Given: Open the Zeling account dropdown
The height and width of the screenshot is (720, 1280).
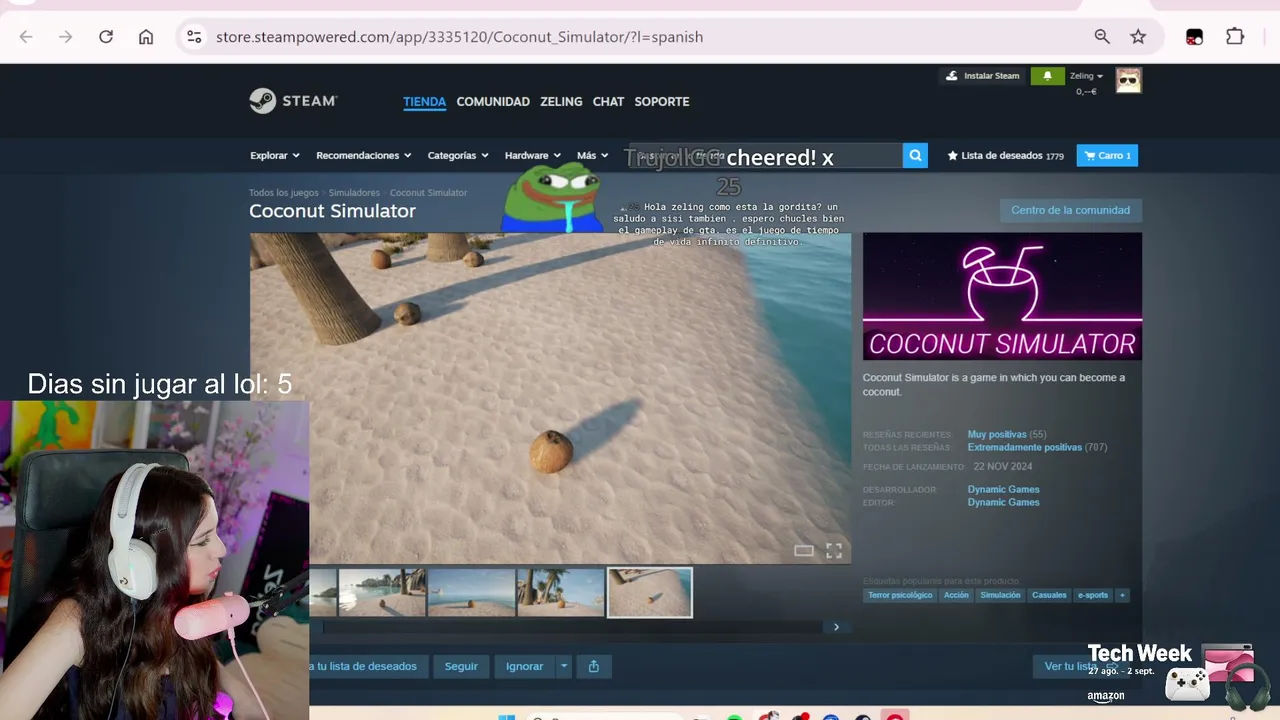Looking at the screenshot, I should [1086, 76].
